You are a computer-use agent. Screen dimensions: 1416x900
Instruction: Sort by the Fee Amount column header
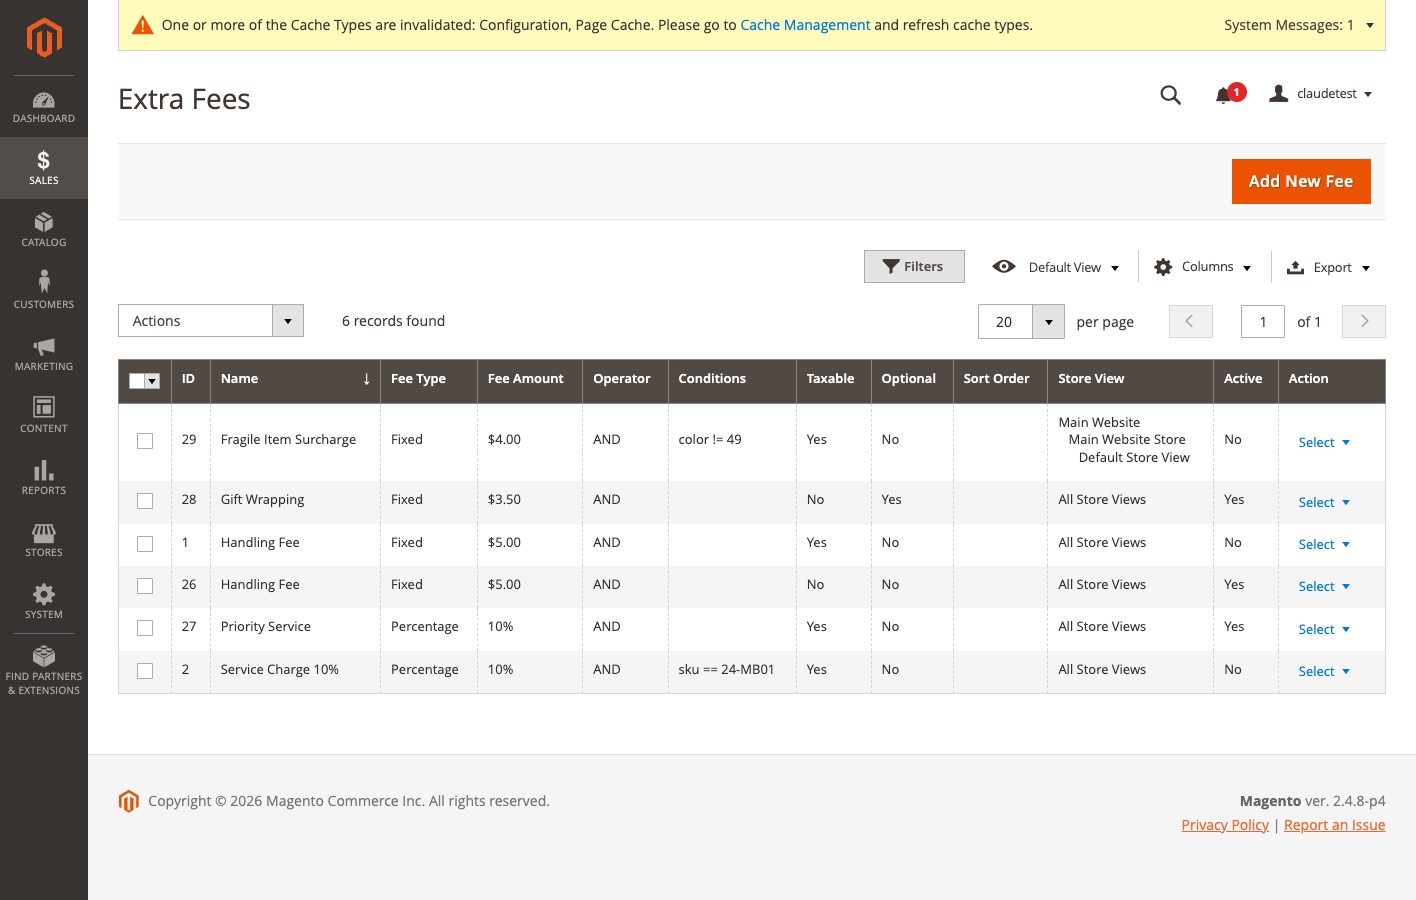(x=530, y=379)
